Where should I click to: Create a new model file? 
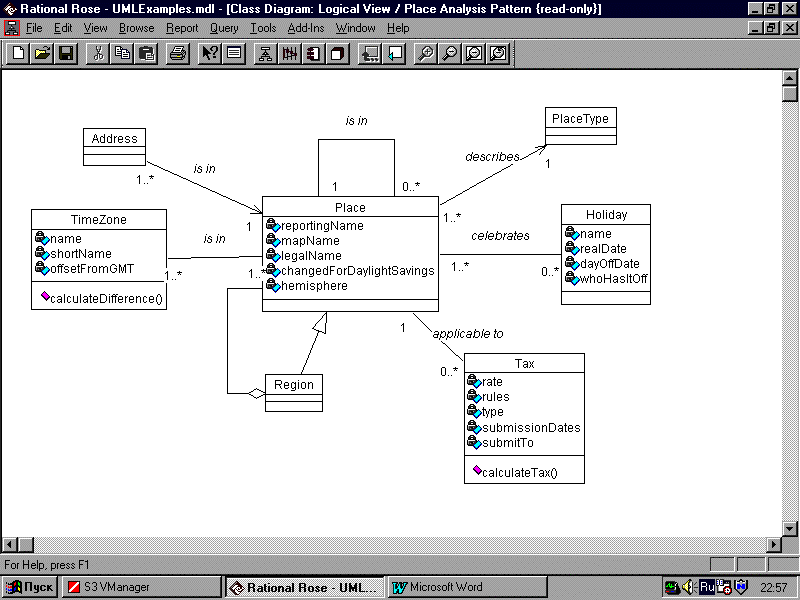pyautogui.click(x=15, y=53)
